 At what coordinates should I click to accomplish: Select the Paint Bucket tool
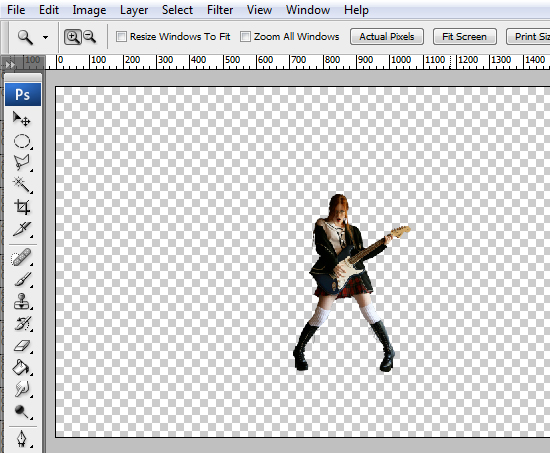(x=22, y=368)
